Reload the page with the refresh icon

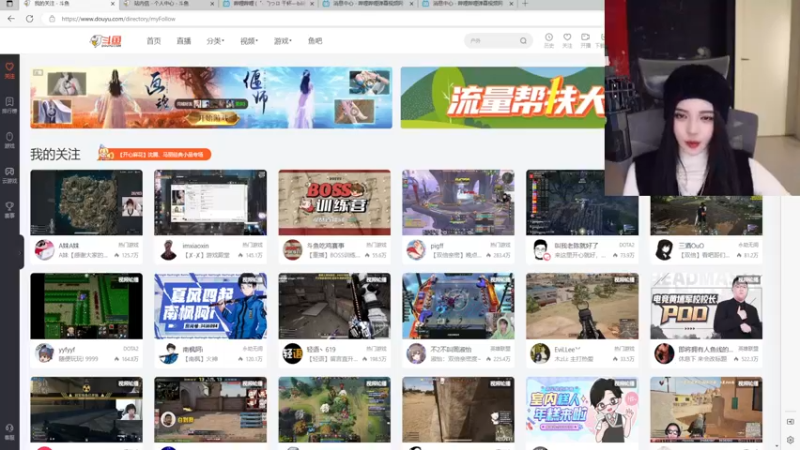tap(30, 19)
